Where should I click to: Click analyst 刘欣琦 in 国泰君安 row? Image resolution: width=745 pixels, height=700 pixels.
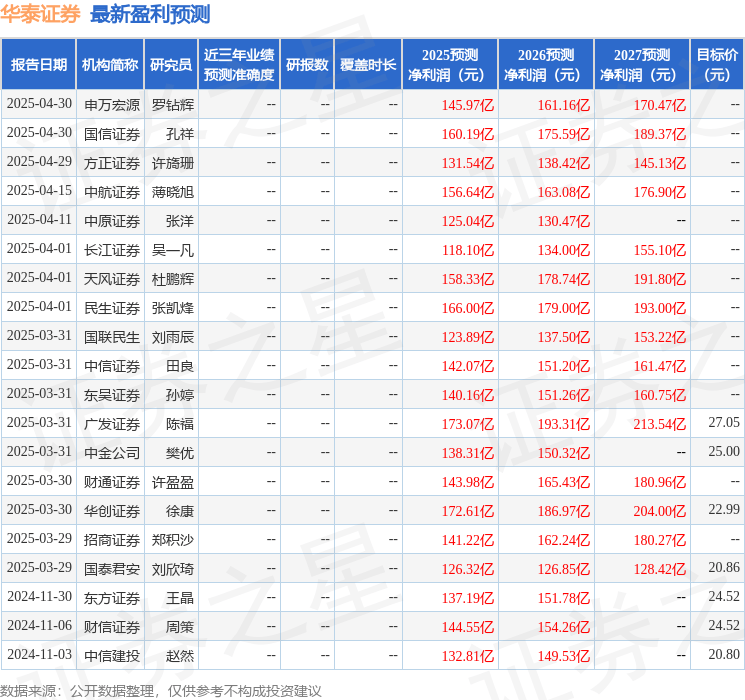pyautogui.click(x=173, y=568)
